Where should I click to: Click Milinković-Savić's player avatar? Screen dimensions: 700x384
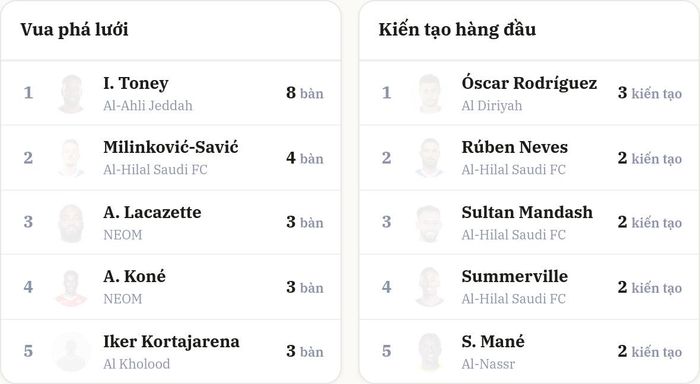(x=71, y=158)
